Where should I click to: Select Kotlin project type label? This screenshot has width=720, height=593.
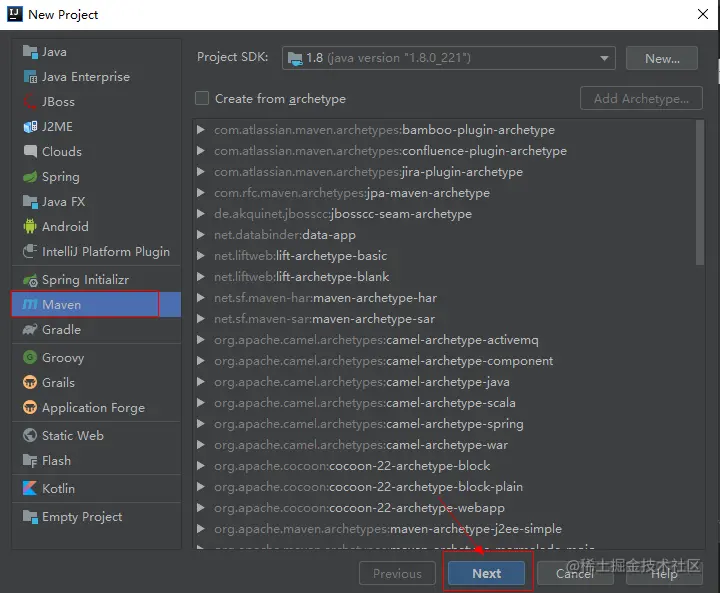point(58,488)
